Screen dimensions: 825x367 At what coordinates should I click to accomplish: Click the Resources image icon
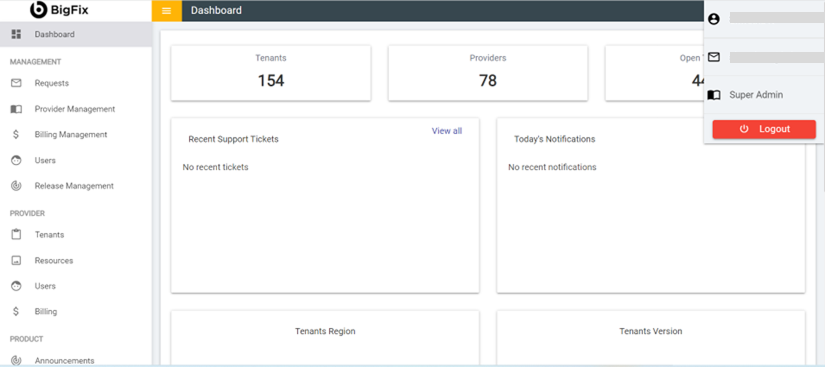16,260
